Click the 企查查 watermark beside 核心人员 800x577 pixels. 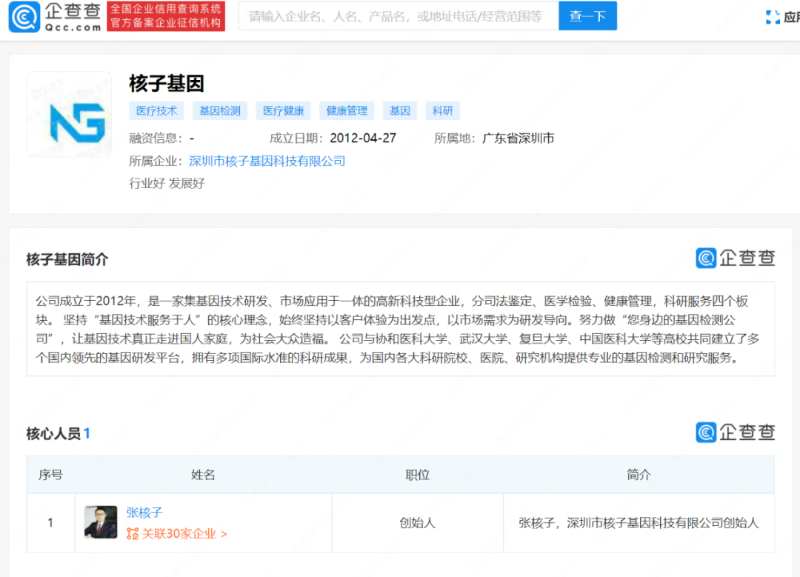click(x=737, y=430)
